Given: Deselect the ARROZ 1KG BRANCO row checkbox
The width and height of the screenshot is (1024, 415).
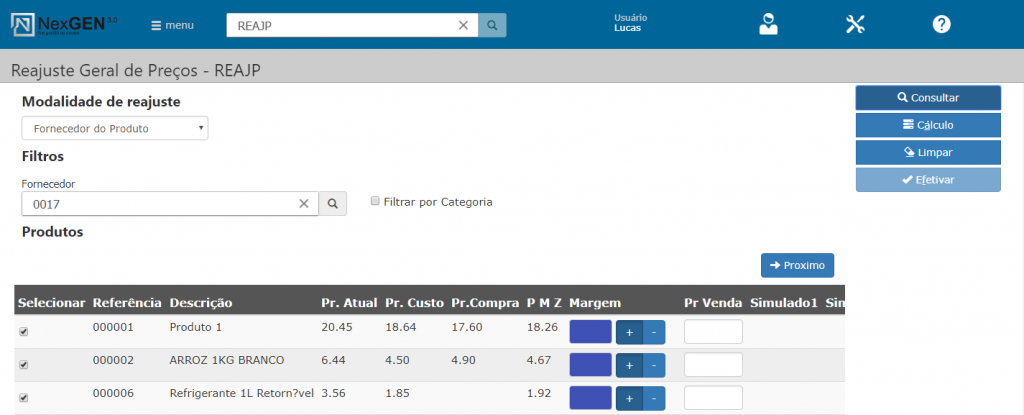Looking at the screenshot, I should point(24,365).
